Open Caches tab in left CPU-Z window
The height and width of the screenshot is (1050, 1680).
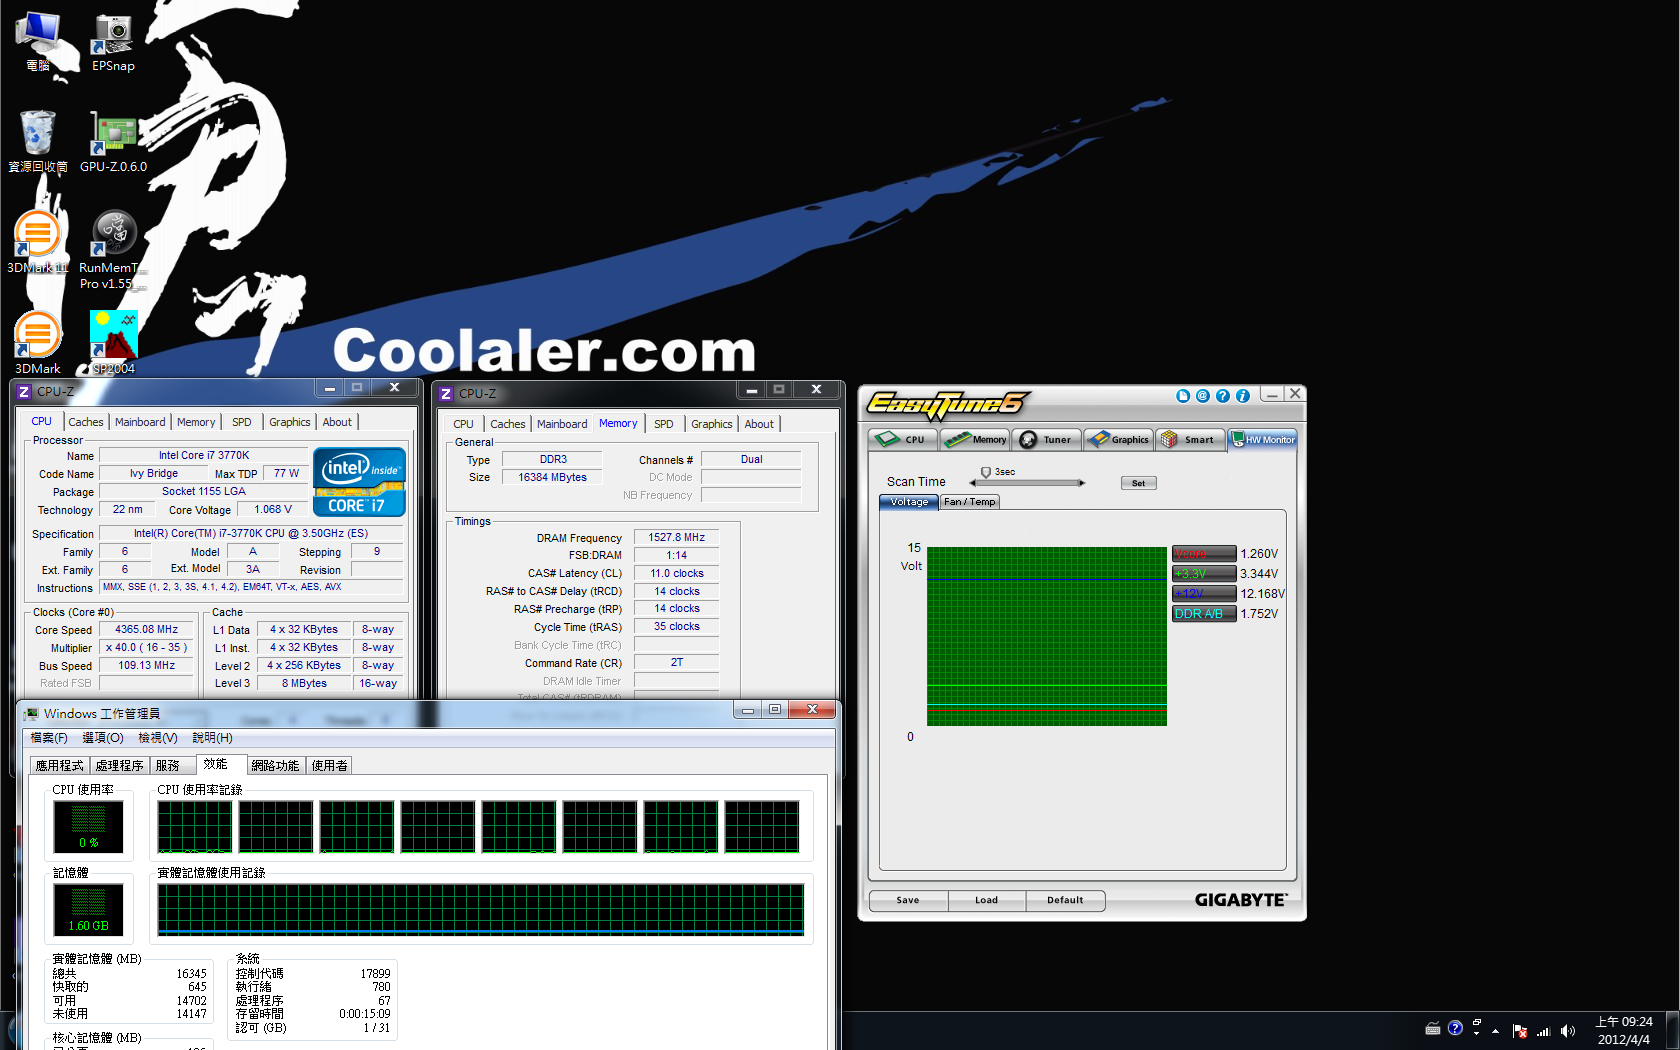coord(86,422)
